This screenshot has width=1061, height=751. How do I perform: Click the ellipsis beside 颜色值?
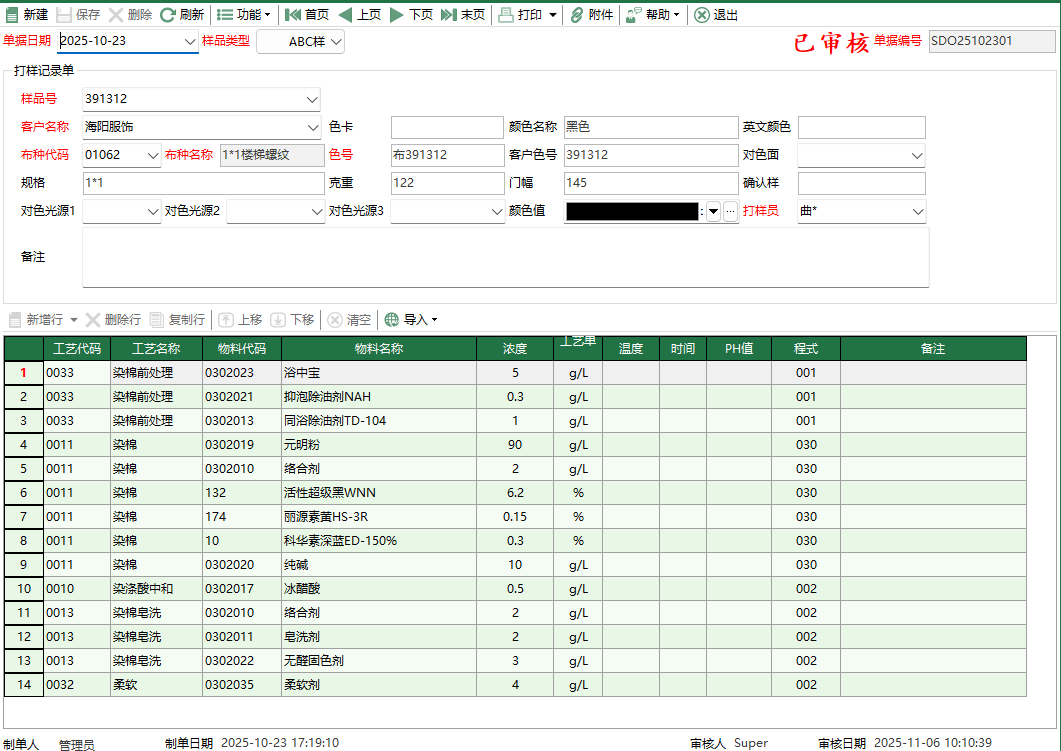(731, 211)
